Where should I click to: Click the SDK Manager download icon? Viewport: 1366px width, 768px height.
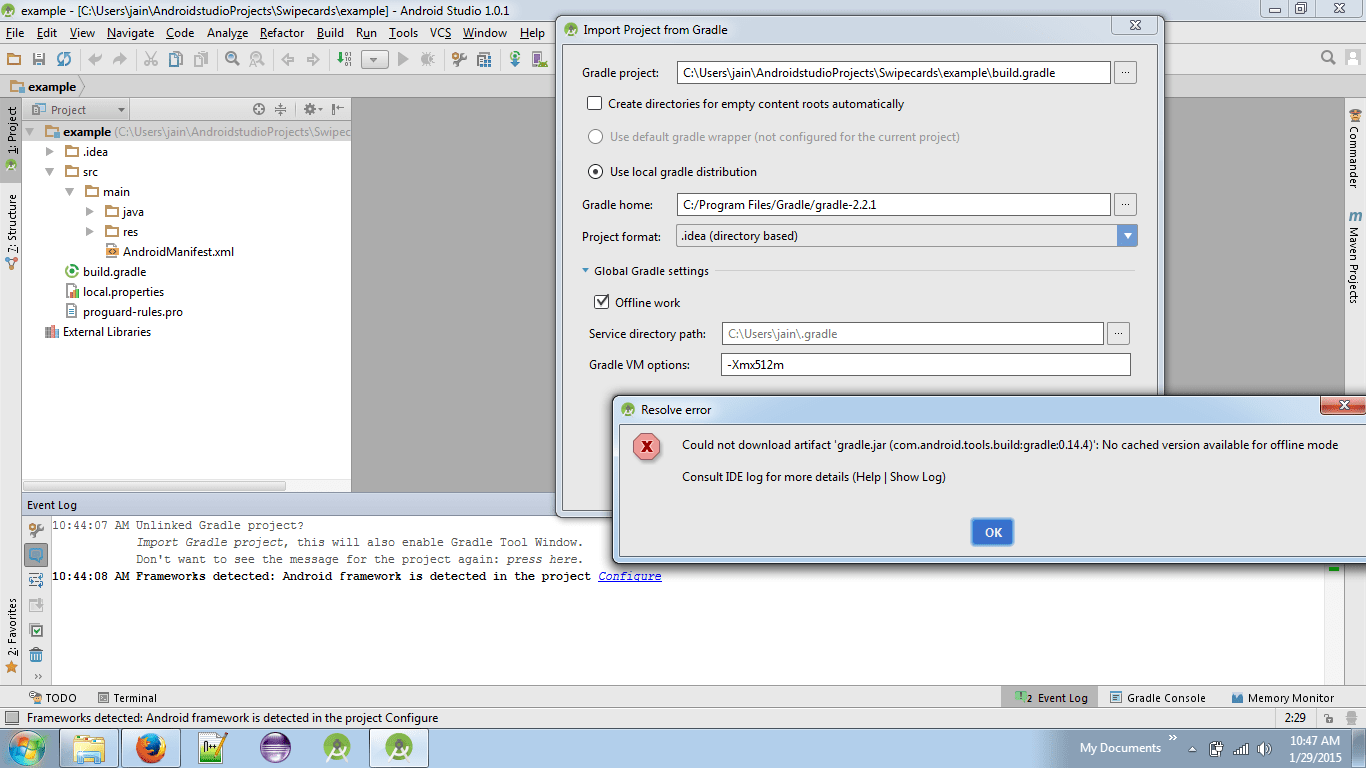[x=515, y=60]
